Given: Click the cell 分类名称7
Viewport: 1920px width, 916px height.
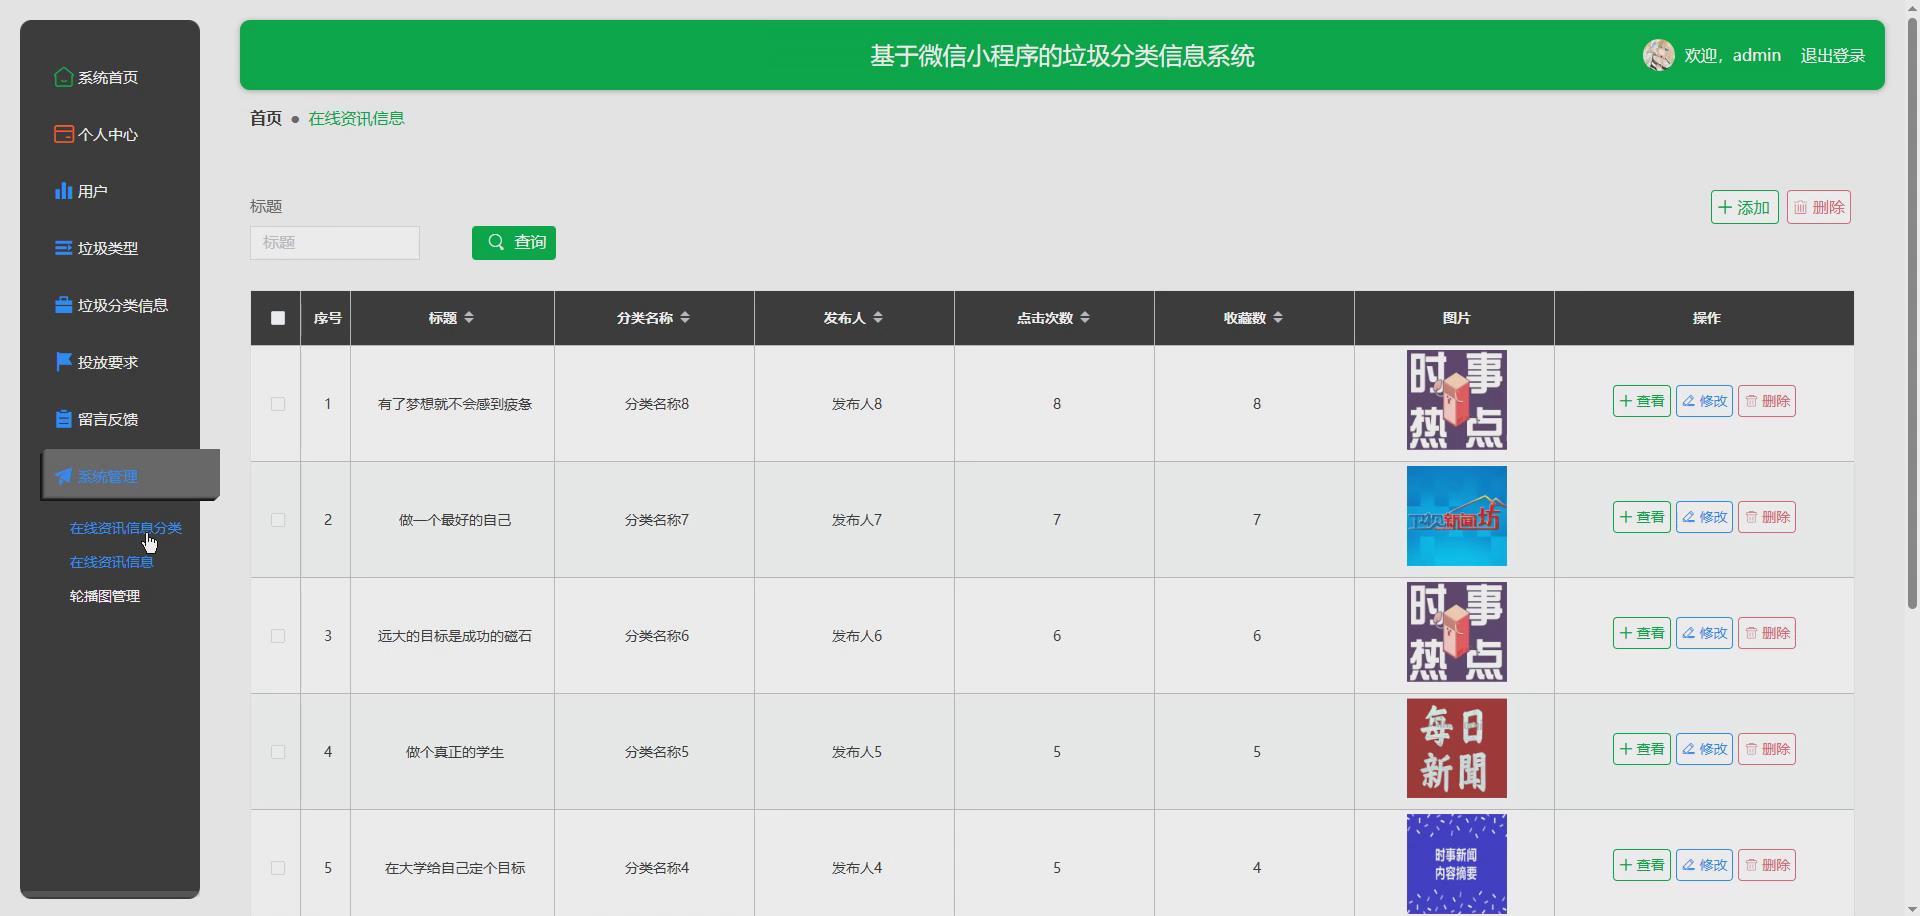Looking at the screenshot, I should tap(656, 520).
